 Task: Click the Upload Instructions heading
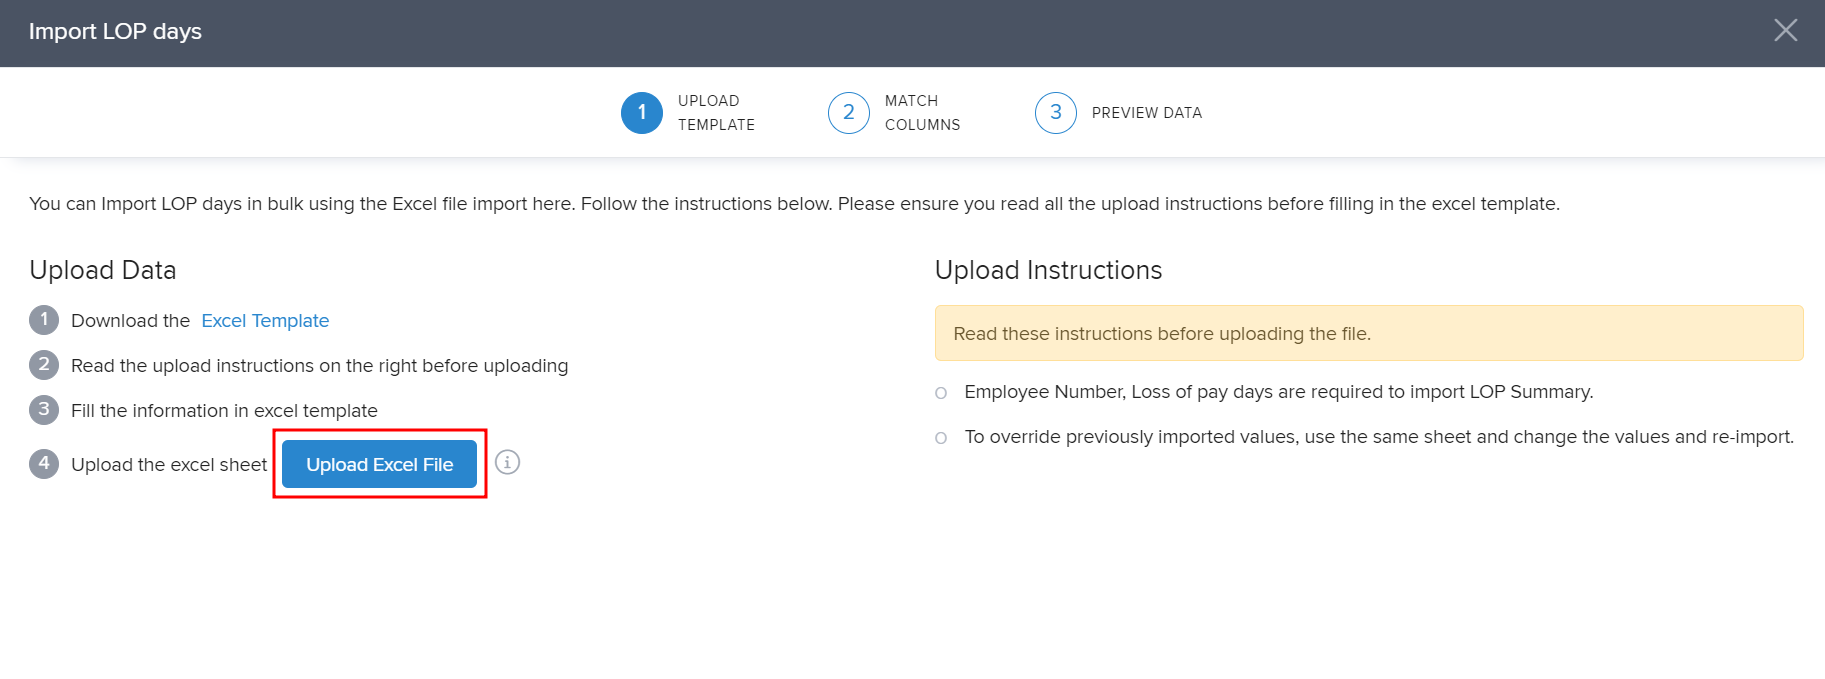coord(1048,270)
